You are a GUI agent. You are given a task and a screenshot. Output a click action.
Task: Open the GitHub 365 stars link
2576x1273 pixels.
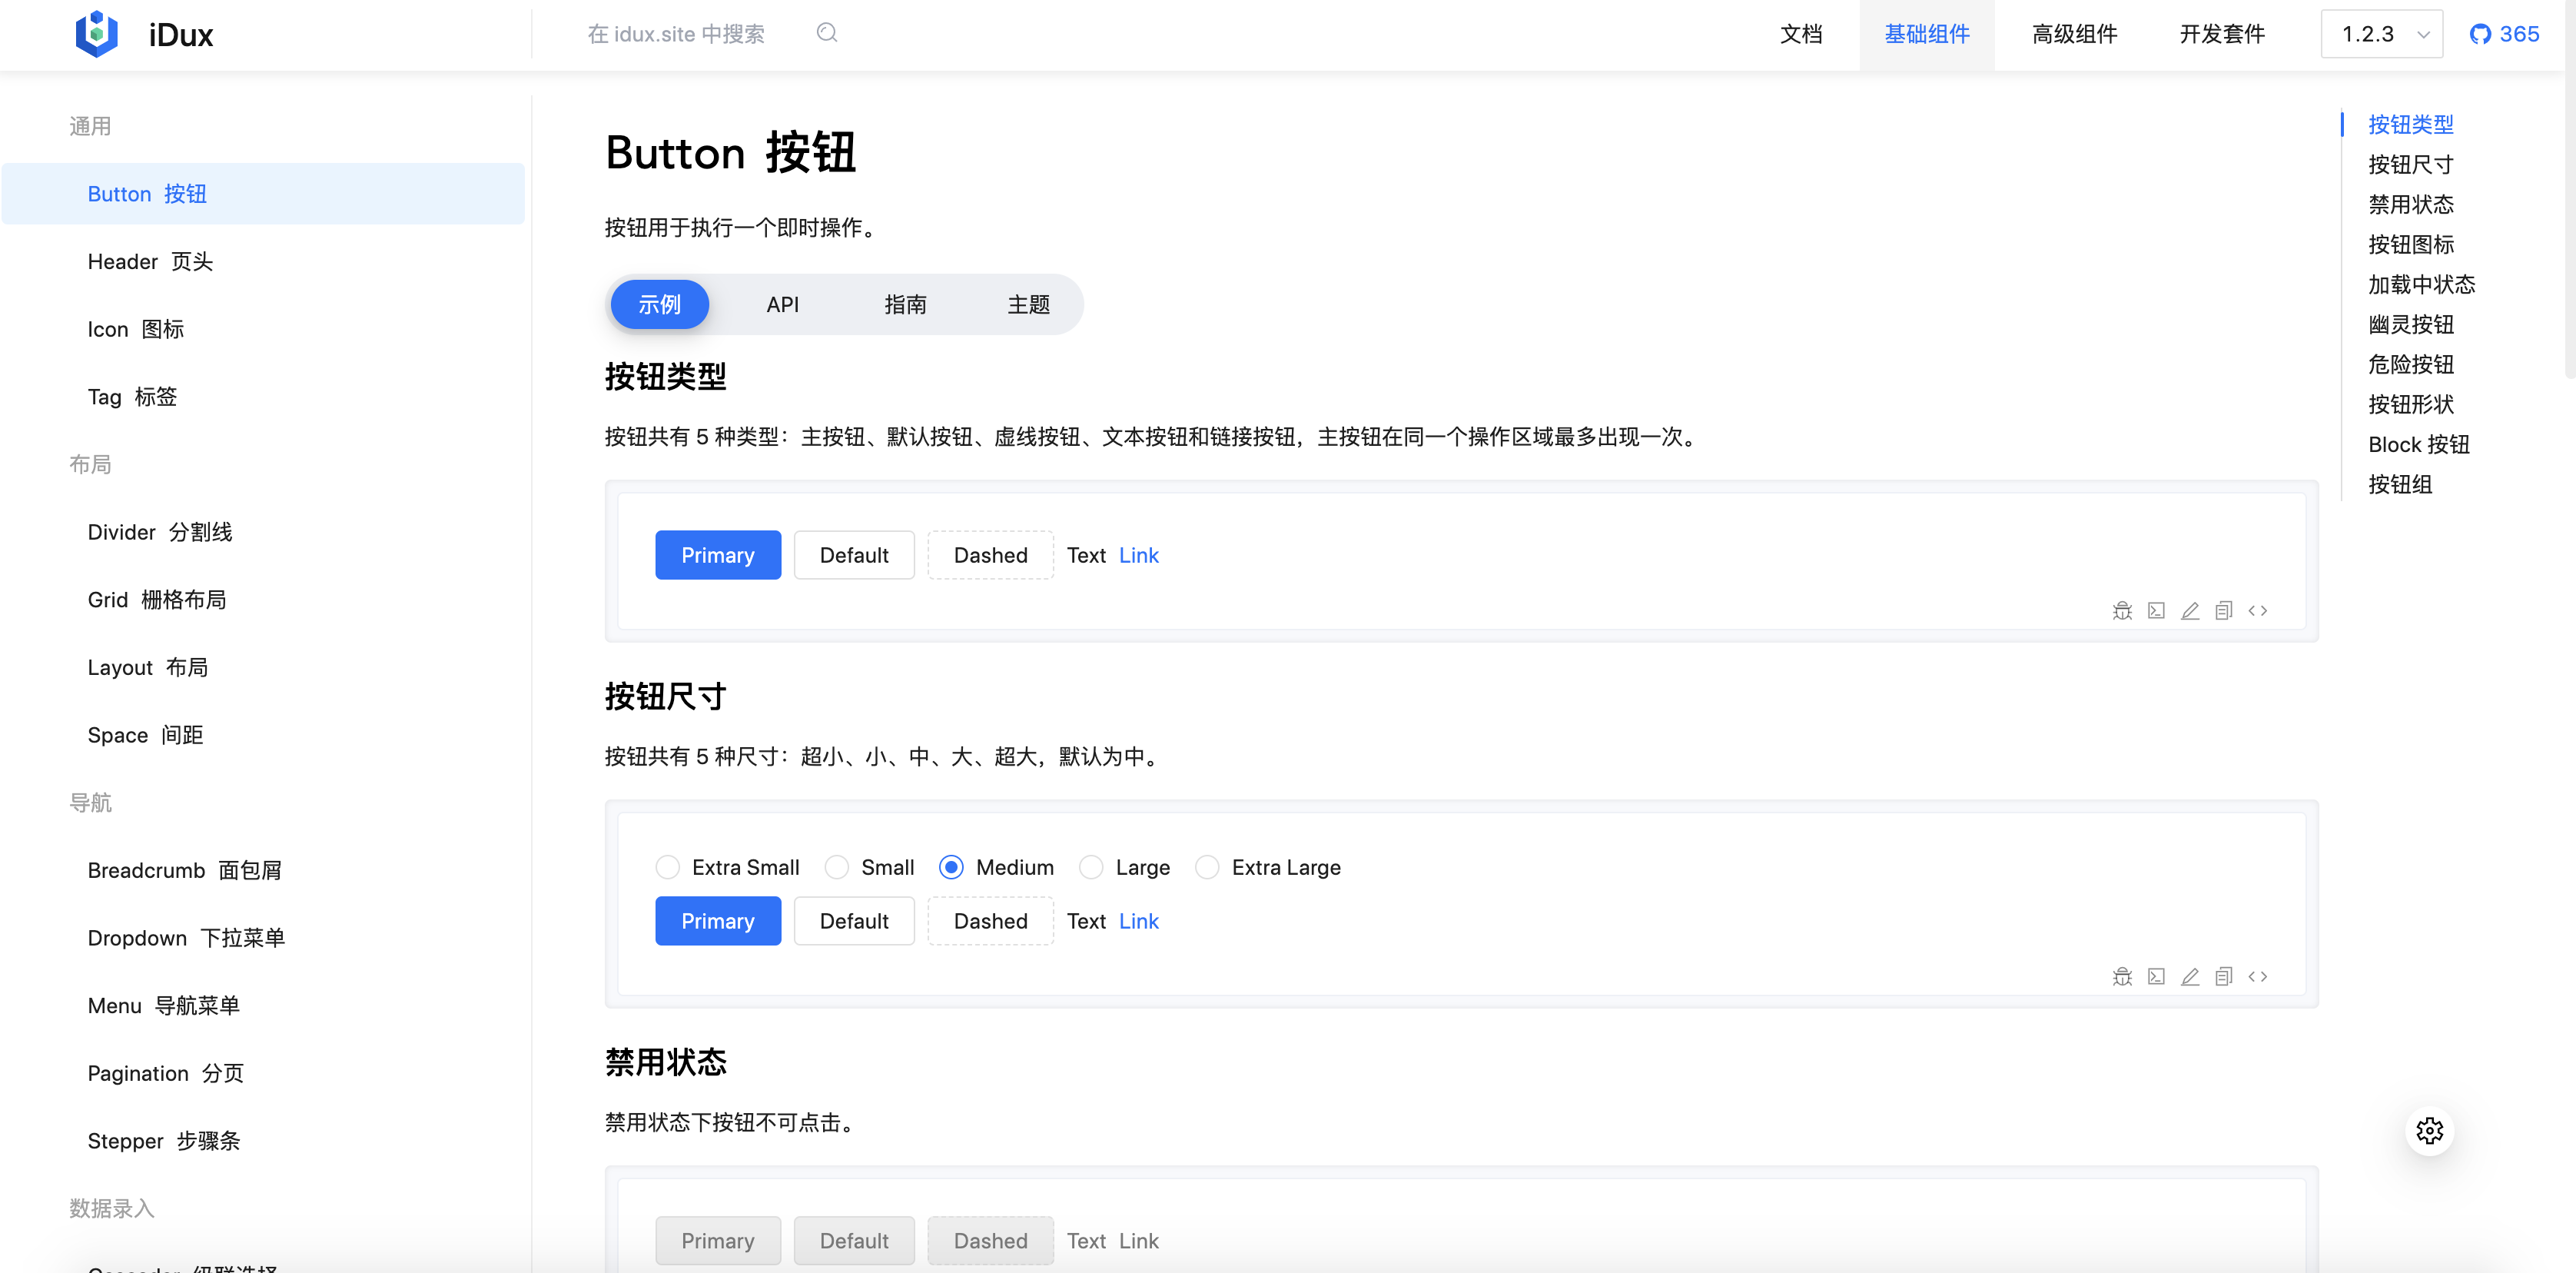(x=2504, y=34)
